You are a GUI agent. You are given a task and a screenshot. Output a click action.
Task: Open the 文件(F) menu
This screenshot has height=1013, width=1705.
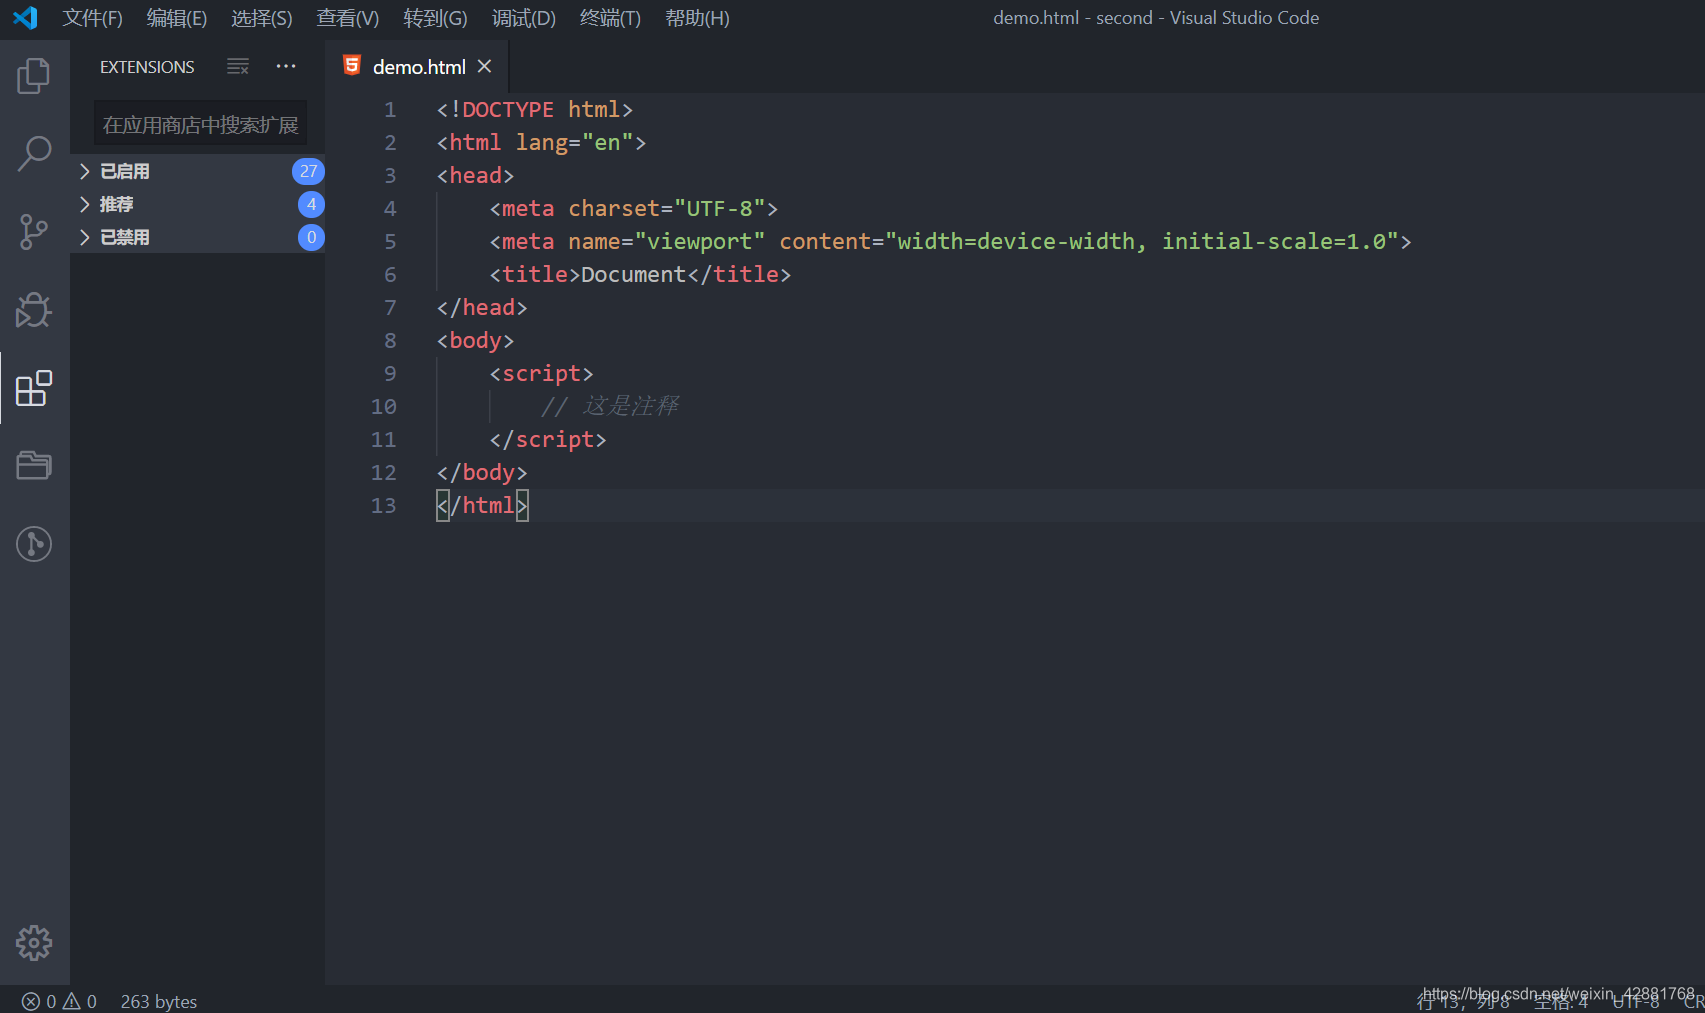click(92, 18)
